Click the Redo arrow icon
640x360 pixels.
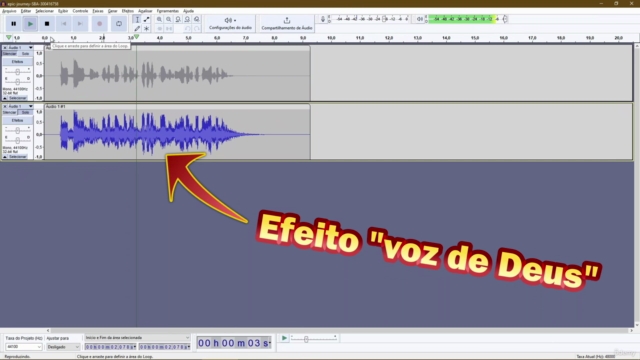[197, 29]
